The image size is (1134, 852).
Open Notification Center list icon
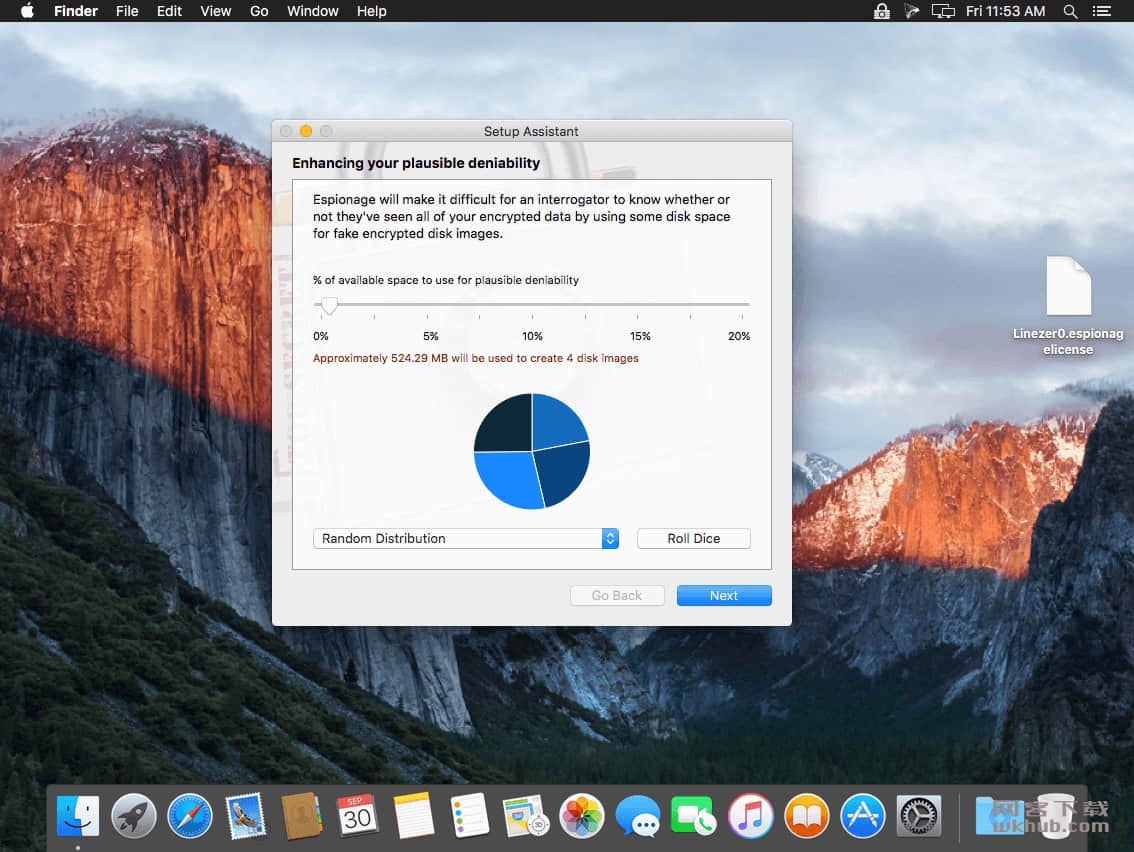pos(1101,11)
